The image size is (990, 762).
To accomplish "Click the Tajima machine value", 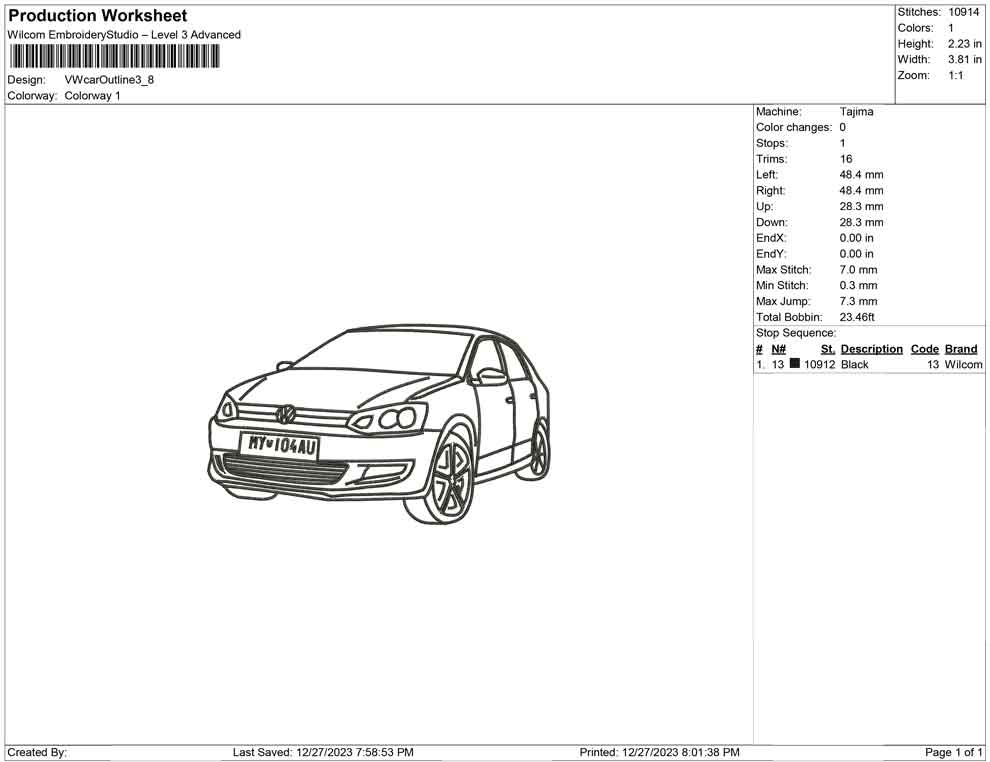I will [856, 112].
